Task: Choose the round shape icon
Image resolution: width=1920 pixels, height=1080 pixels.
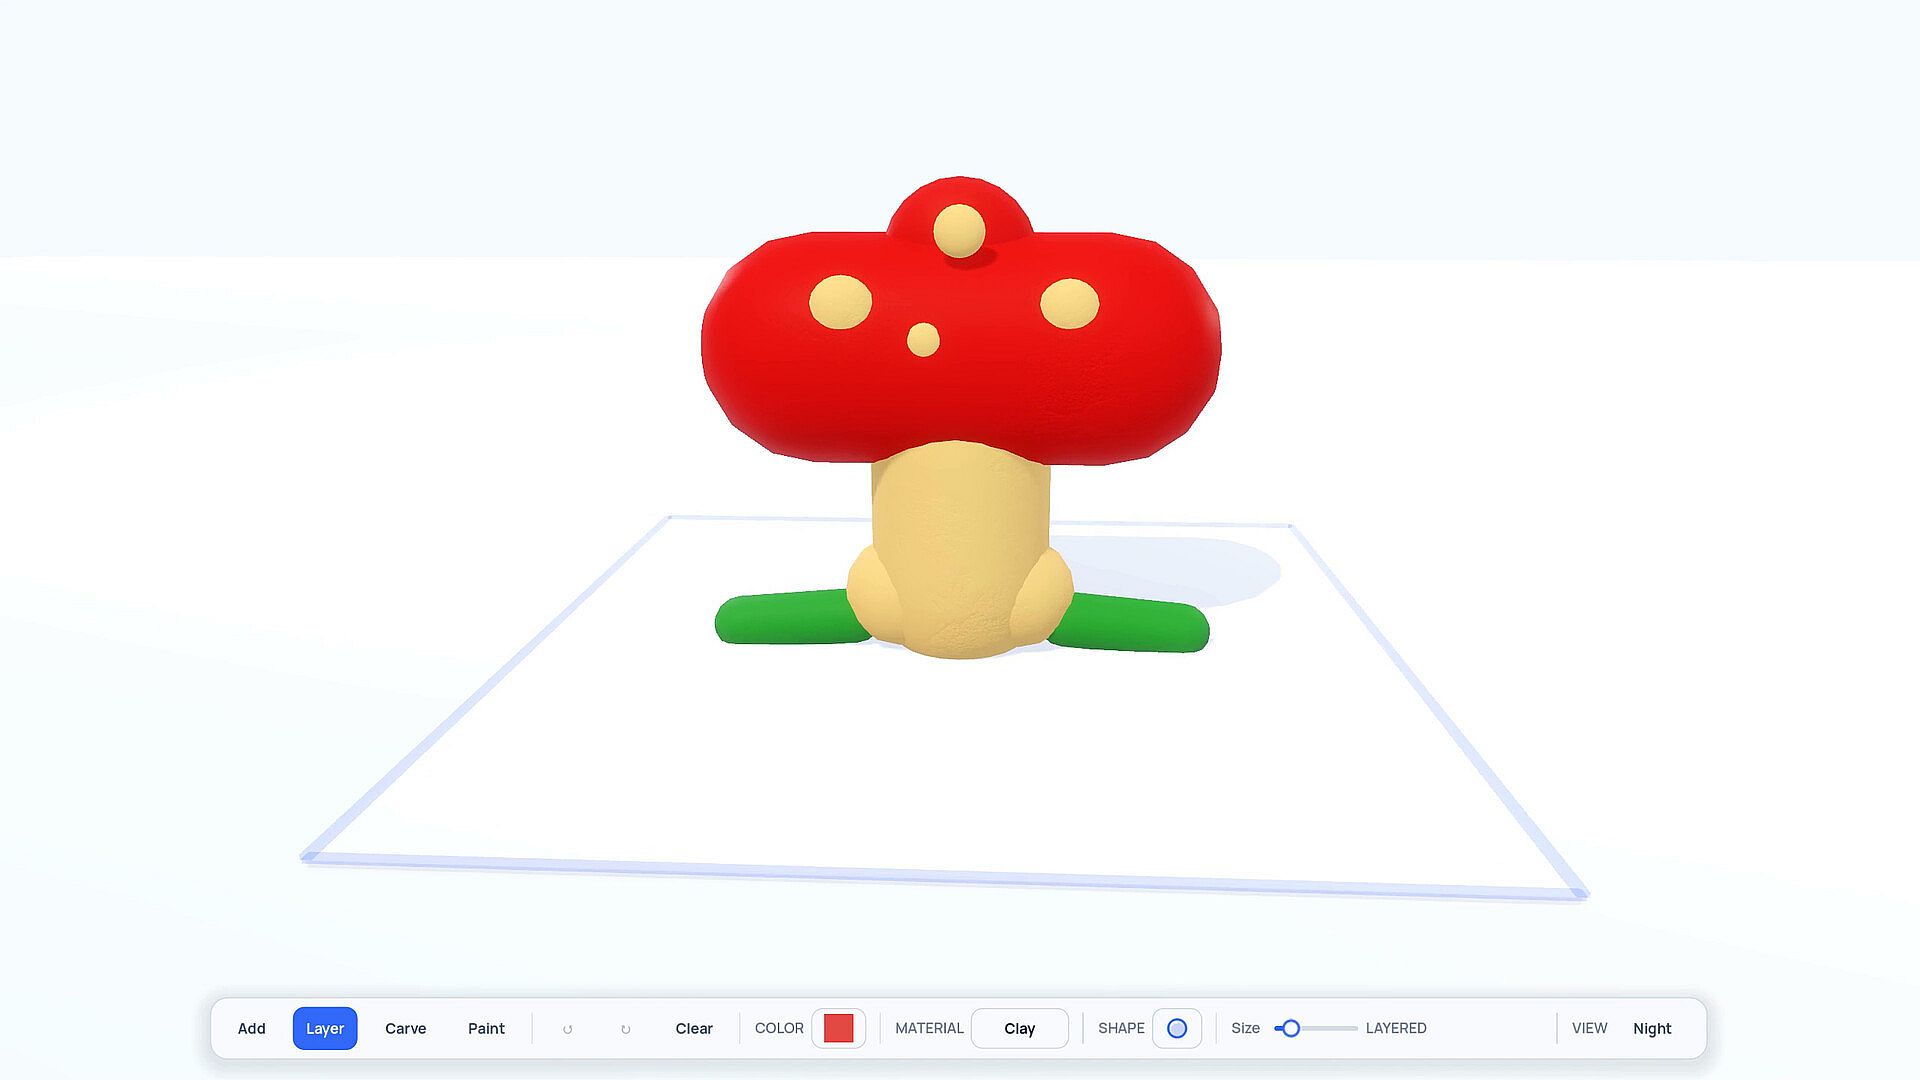Action: click(x=1177, y=1028)
